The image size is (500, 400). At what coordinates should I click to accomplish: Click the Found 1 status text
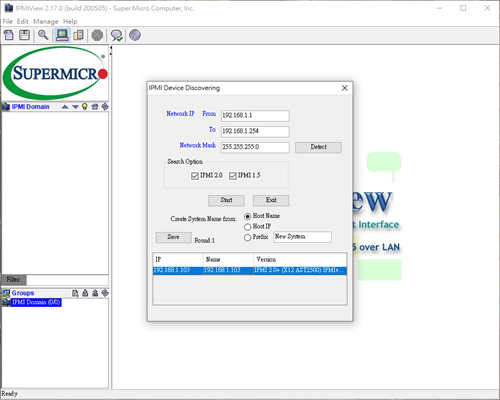tap(205, 240)
